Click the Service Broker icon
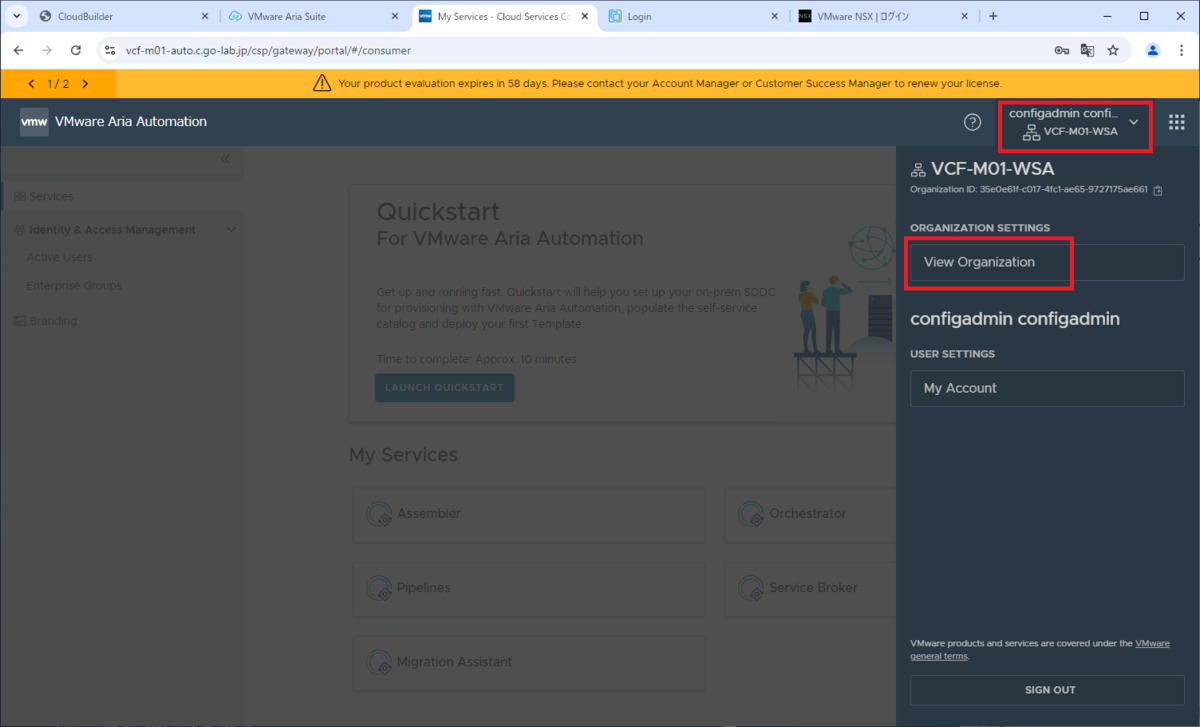The height and width of the screenshot is (727, 1200). pyautogui.click(x=751, y=588)
